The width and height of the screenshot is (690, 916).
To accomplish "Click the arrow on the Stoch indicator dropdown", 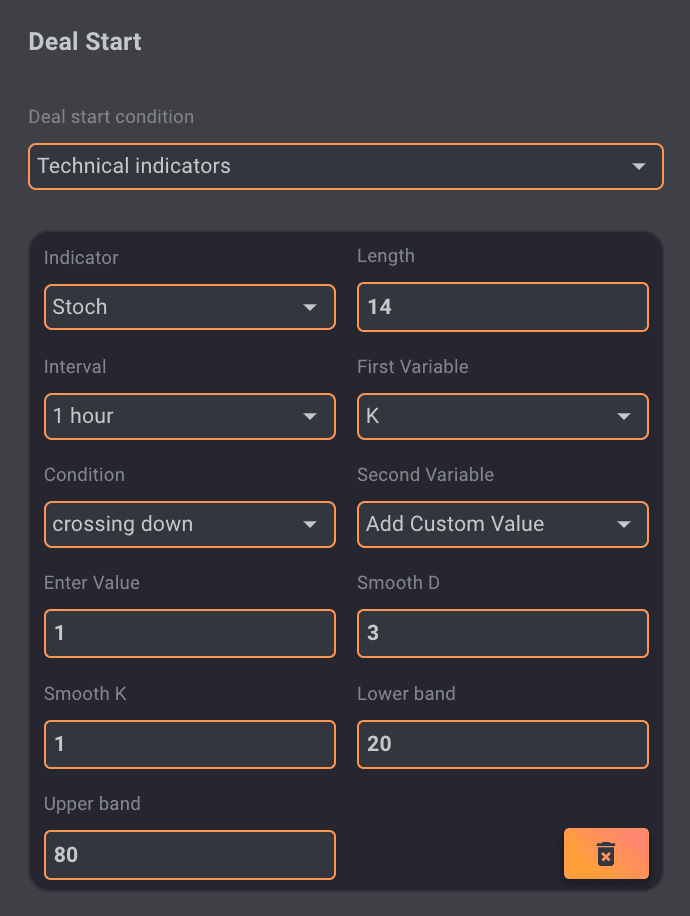I will (310, 307).
